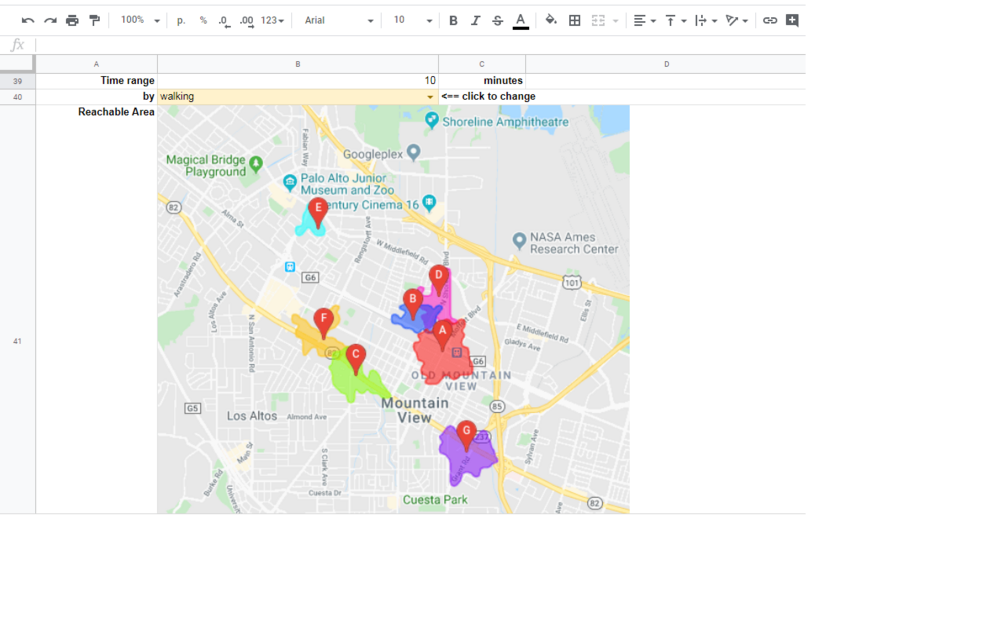The height and width of the screenshot is (628, 1005).
Task: Select row 40 header
Action: (x=17, y=97)
